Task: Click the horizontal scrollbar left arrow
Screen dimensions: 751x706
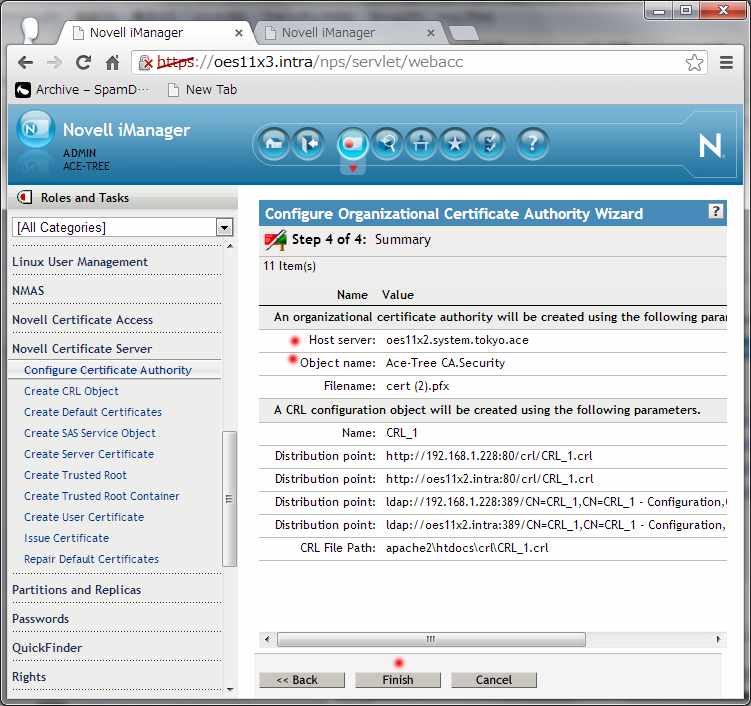Action: [x=267, y=639]
